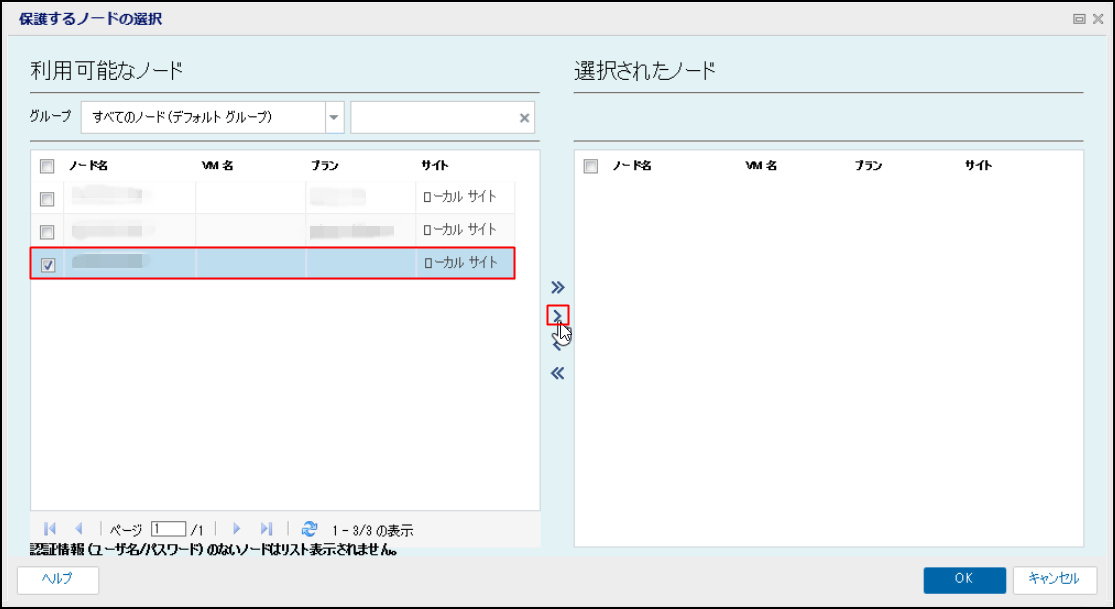Go to next page of node list
The width and height of the screenshot is (1115, 609).
(x=237, y=529)
